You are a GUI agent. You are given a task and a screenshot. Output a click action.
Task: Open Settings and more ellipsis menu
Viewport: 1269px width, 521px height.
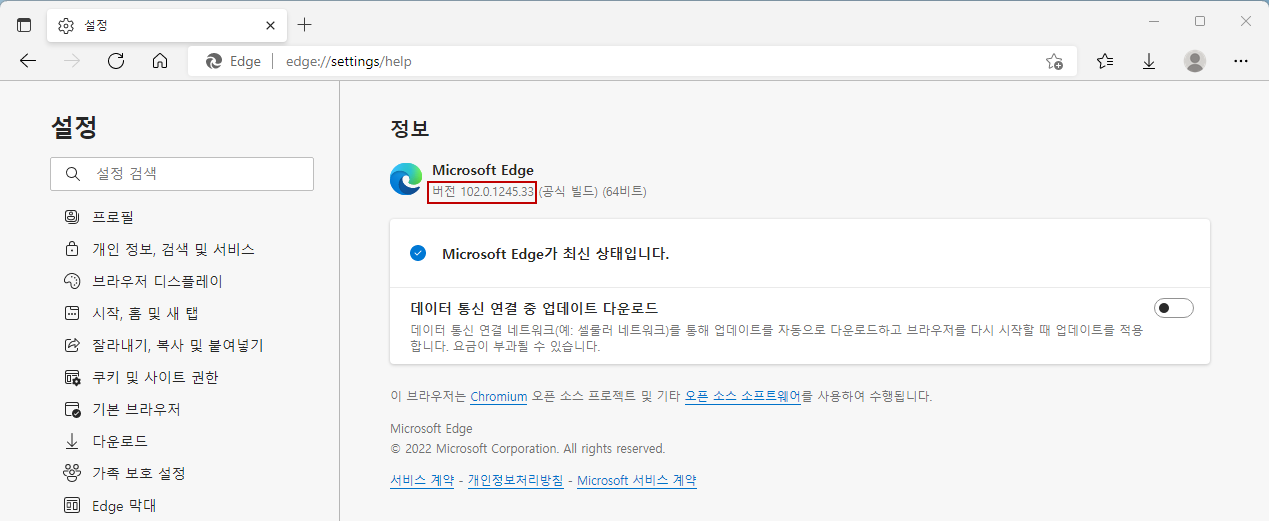point(1241,61)
